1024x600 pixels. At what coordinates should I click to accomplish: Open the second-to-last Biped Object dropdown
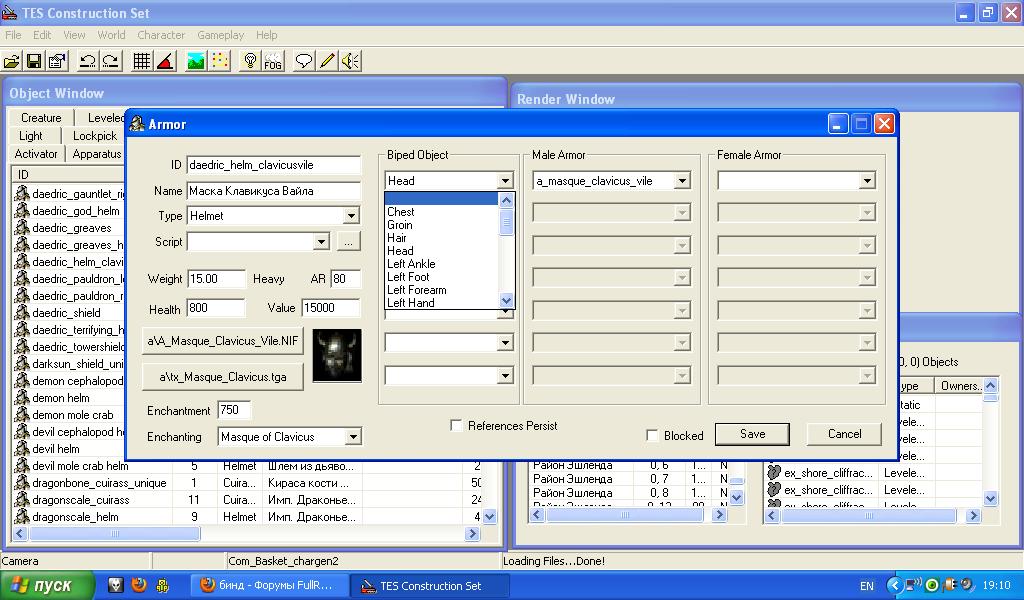[505, 342]
